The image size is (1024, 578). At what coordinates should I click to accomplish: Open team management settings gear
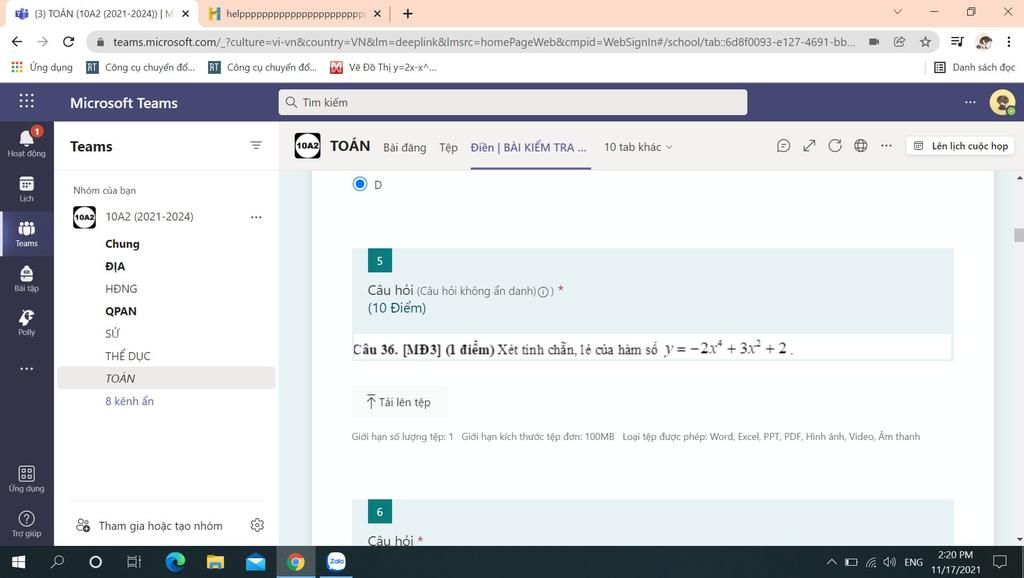pyautogui.click(x=257, y=525)
